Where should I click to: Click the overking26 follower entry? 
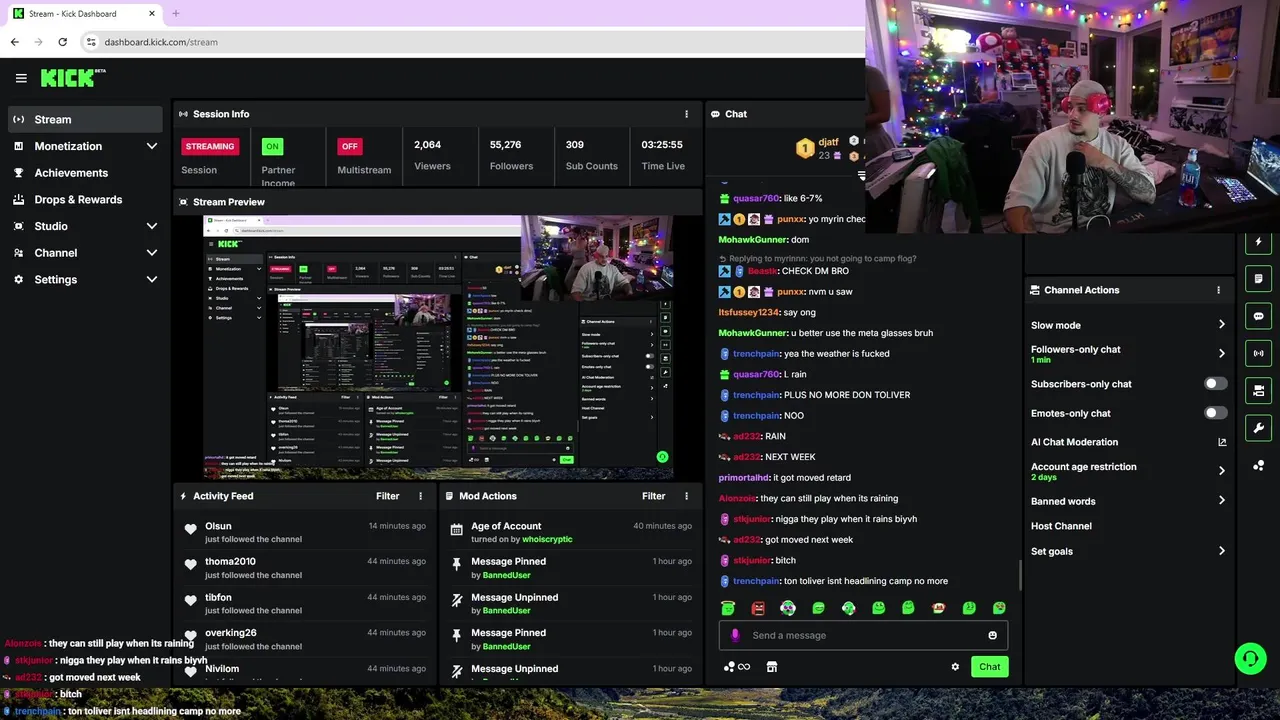pos(305,639)
